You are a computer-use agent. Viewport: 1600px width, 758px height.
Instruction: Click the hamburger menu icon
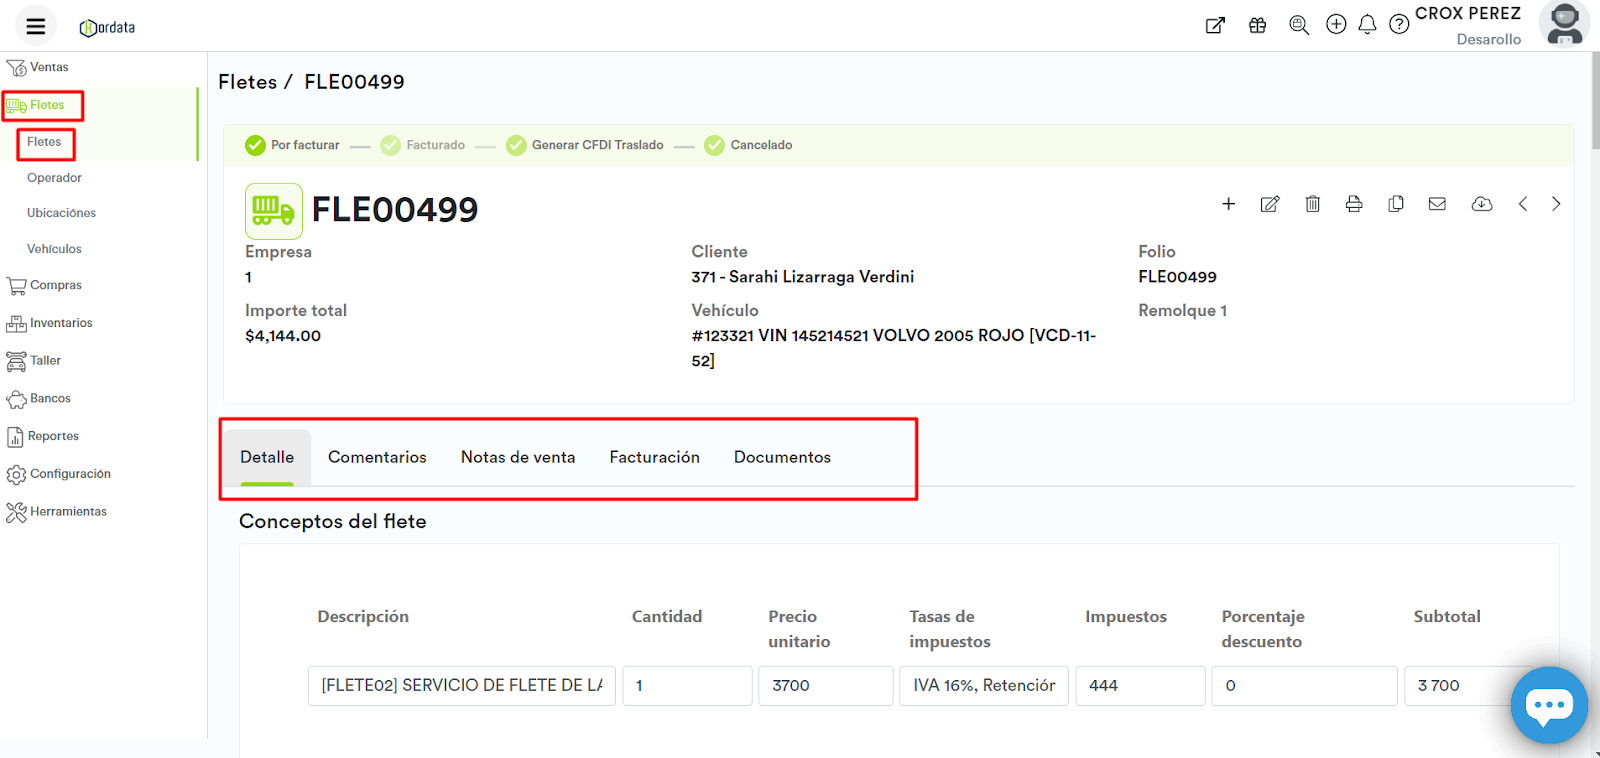(x=36, y=27)
